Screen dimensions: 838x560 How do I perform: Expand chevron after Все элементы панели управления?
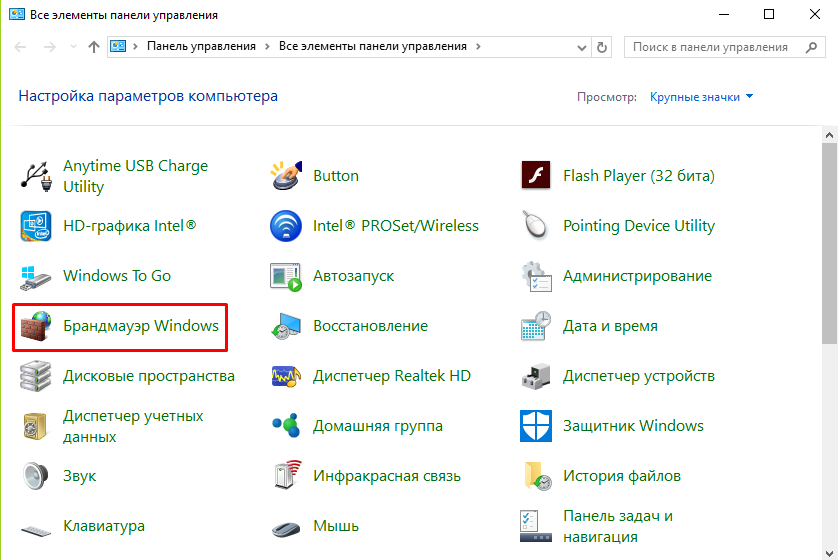point(478,46)
